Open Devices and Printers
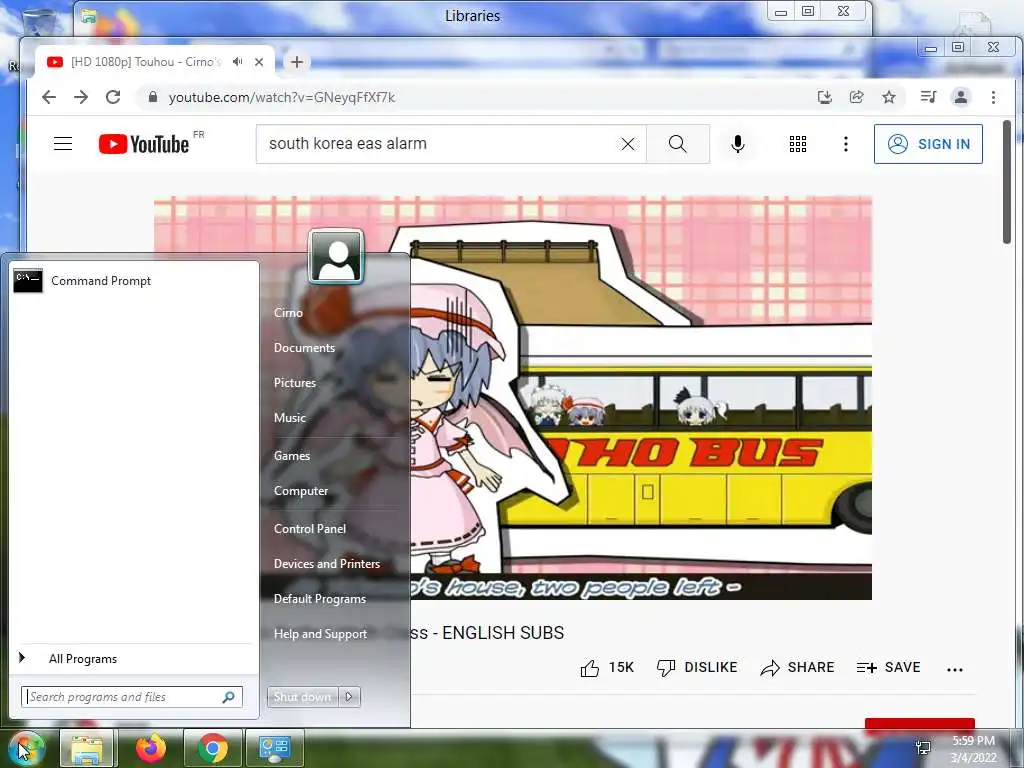Image resolution: width=1024 pixels, height=768 pixels. pos(327,564)
